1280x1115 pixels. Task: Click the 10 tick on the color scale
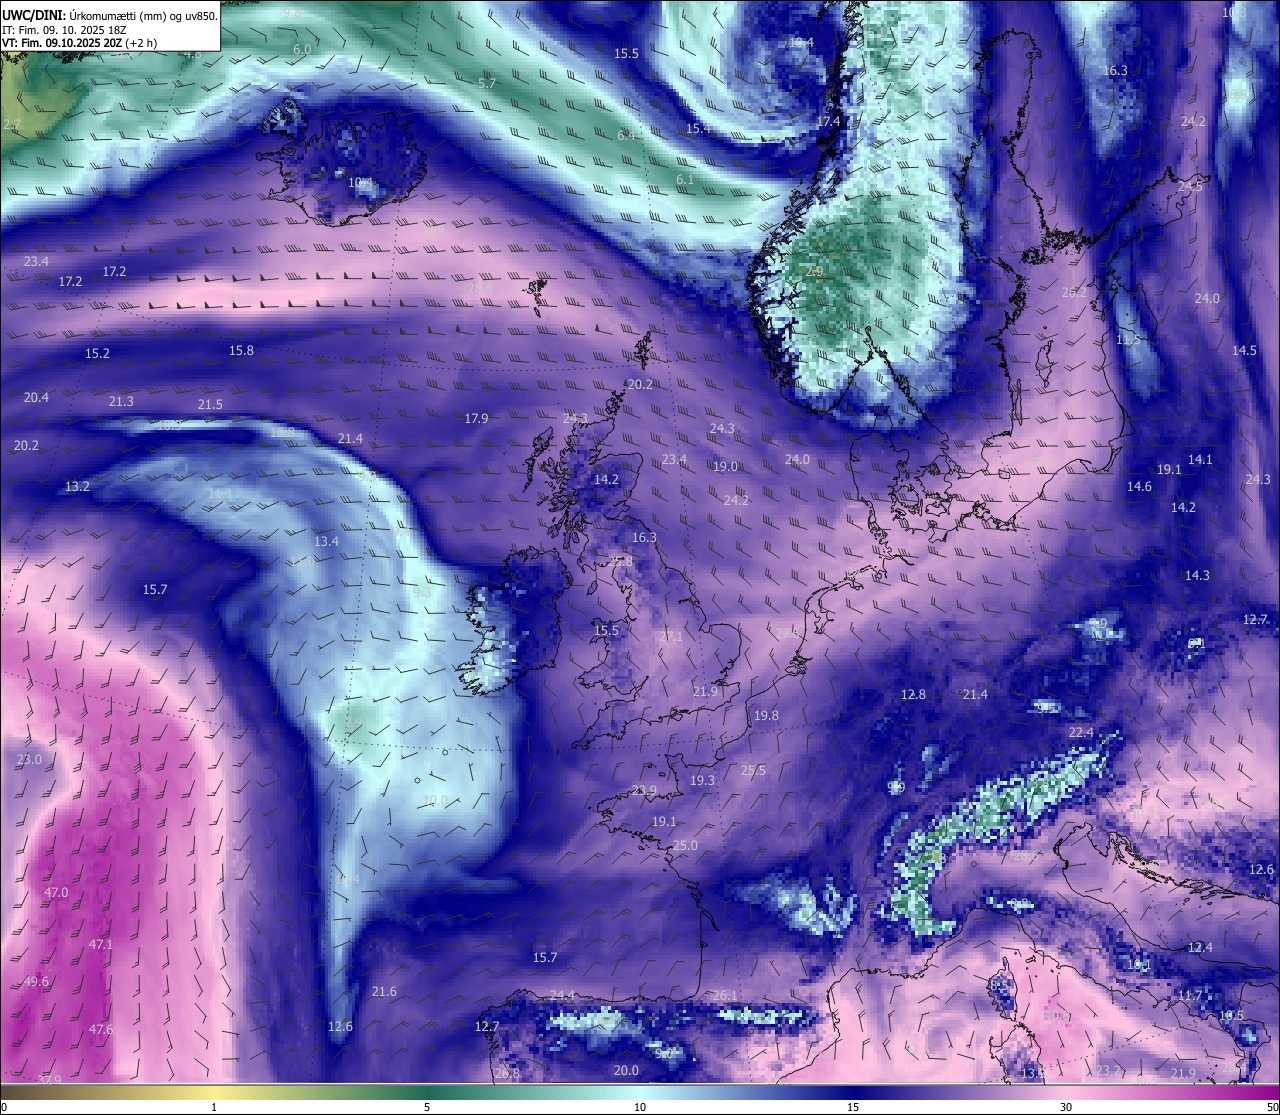[x=640, y=1107]
